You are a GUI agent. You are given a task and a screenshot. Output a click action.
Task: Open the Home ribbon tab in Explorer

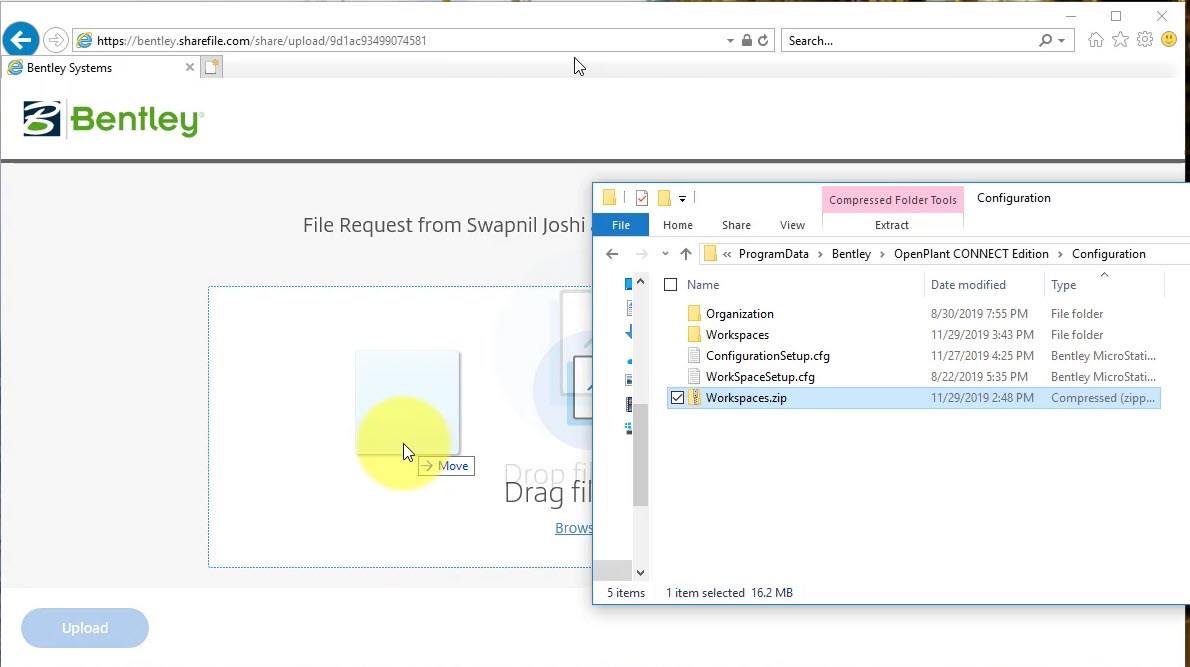(678, 225)
